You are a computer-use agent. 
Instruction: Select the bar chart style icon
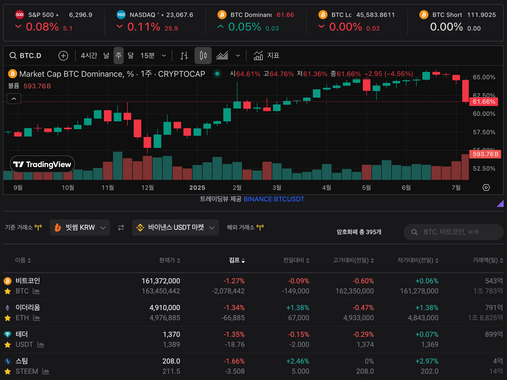click(x=184, y=56)
